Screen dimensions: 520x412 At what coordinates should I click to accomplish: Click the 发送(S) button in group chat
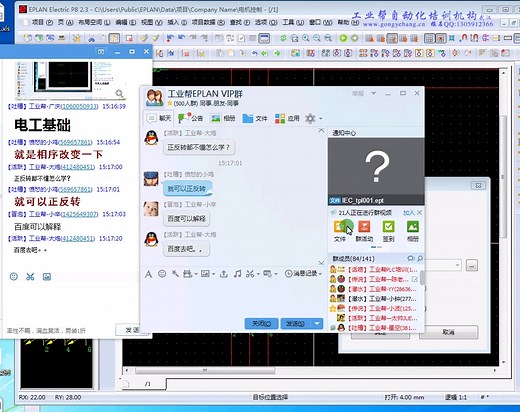pyautogui.click(x=296, y=323)
